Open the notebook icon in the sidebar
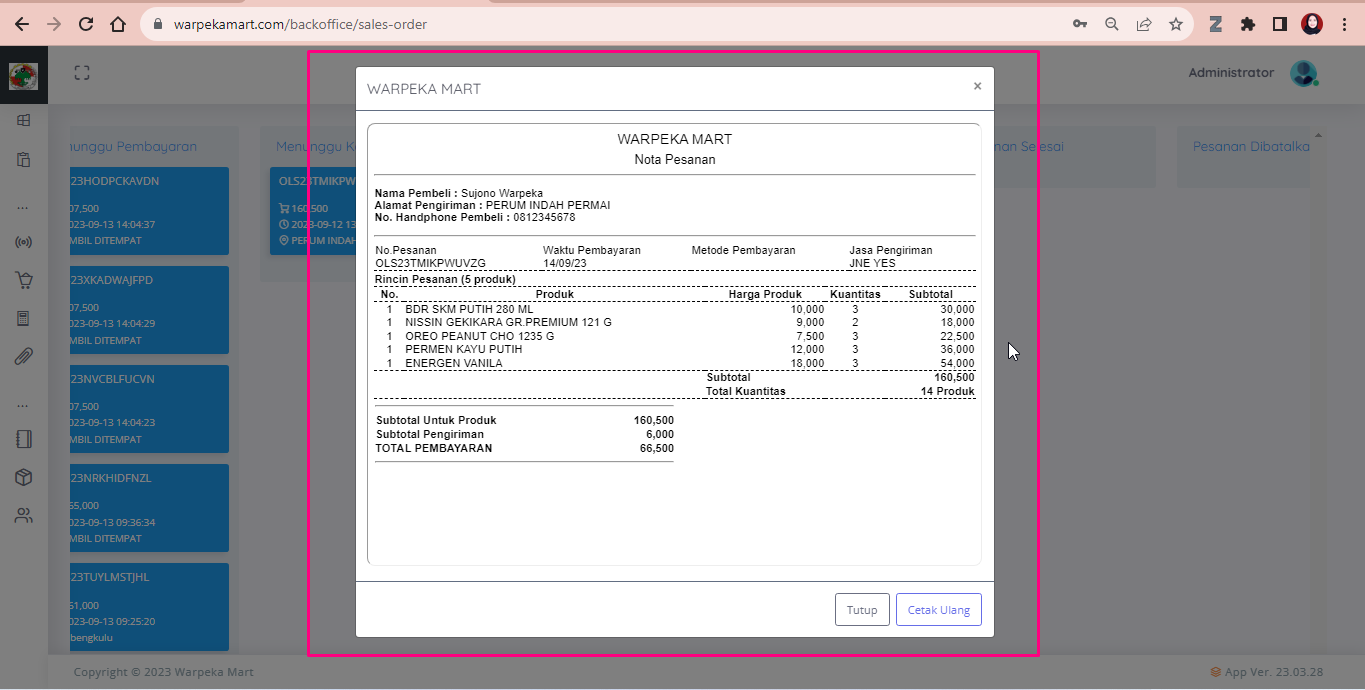 tap(24, 439)
